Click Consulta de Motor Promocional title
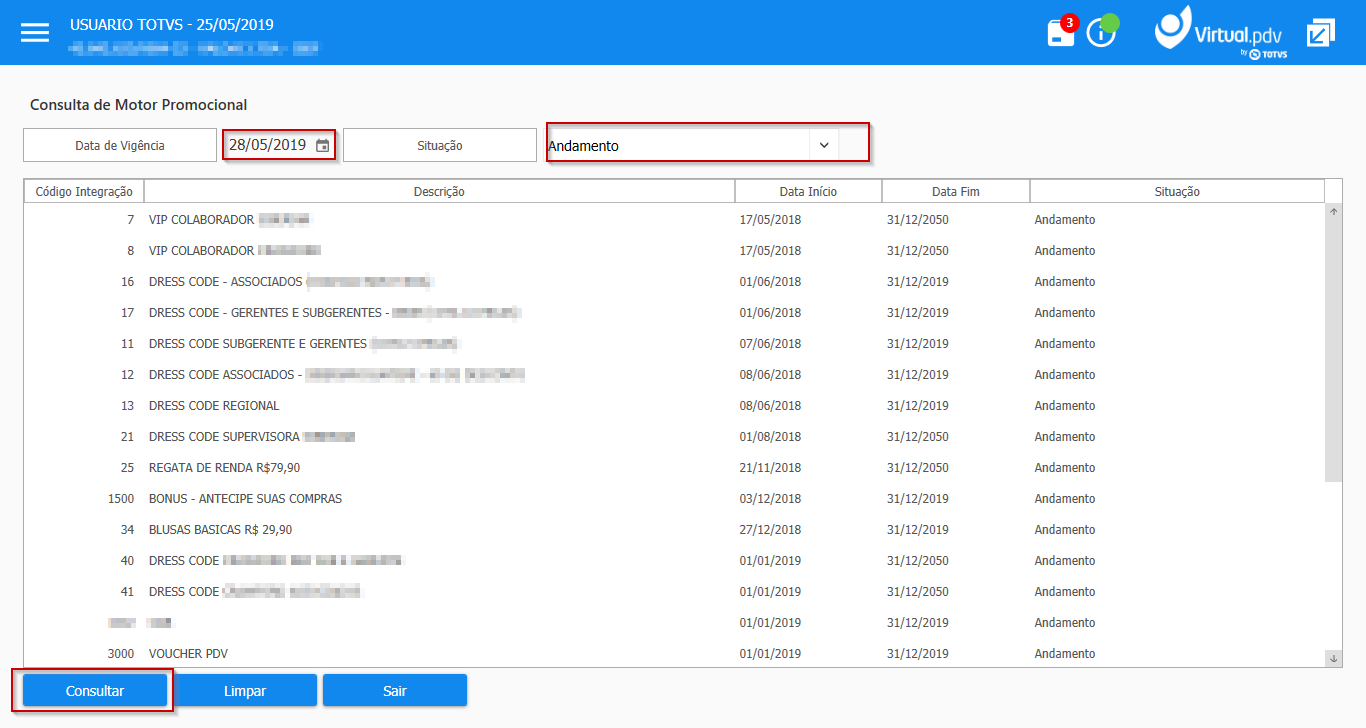The height and width of the screenshot is (728, 1366). point(139,104)
